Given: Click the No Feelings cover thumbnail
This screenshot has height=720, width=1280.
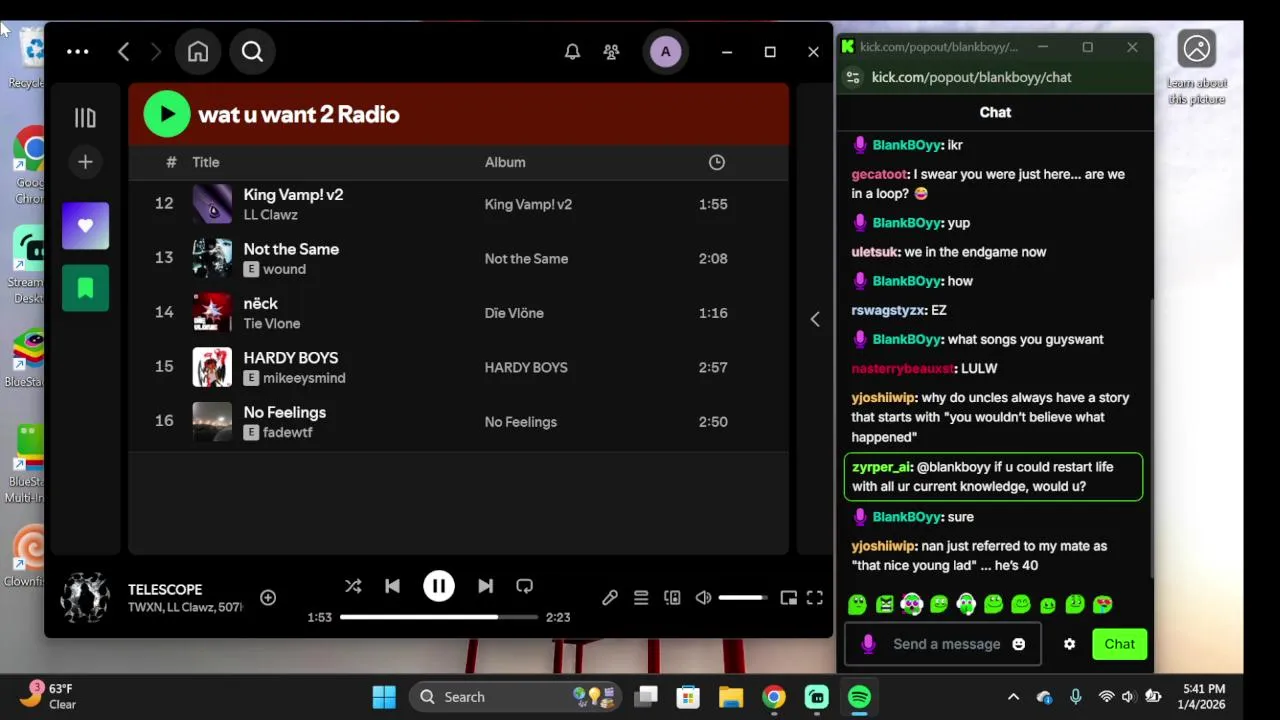Looking at the screenshot, I should [x=212, y=421].
